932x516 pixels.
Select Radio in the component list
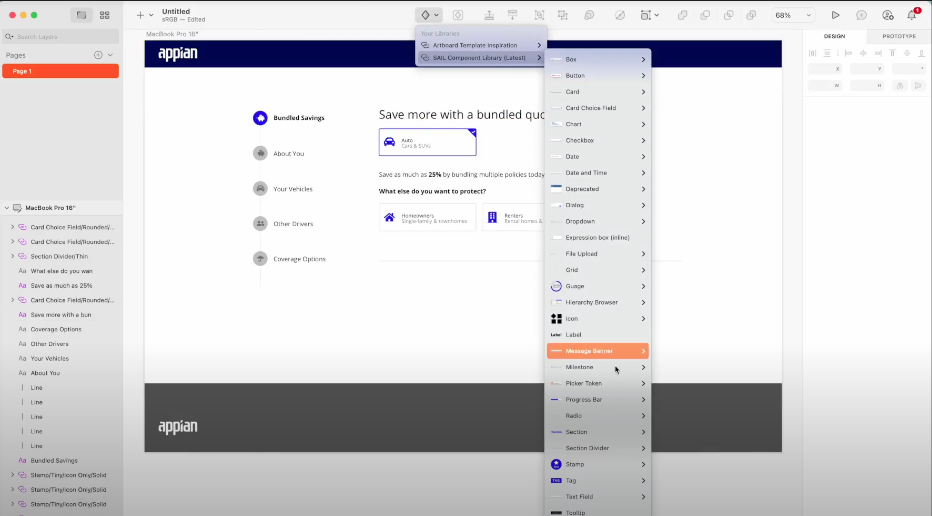tap(574, 415)
